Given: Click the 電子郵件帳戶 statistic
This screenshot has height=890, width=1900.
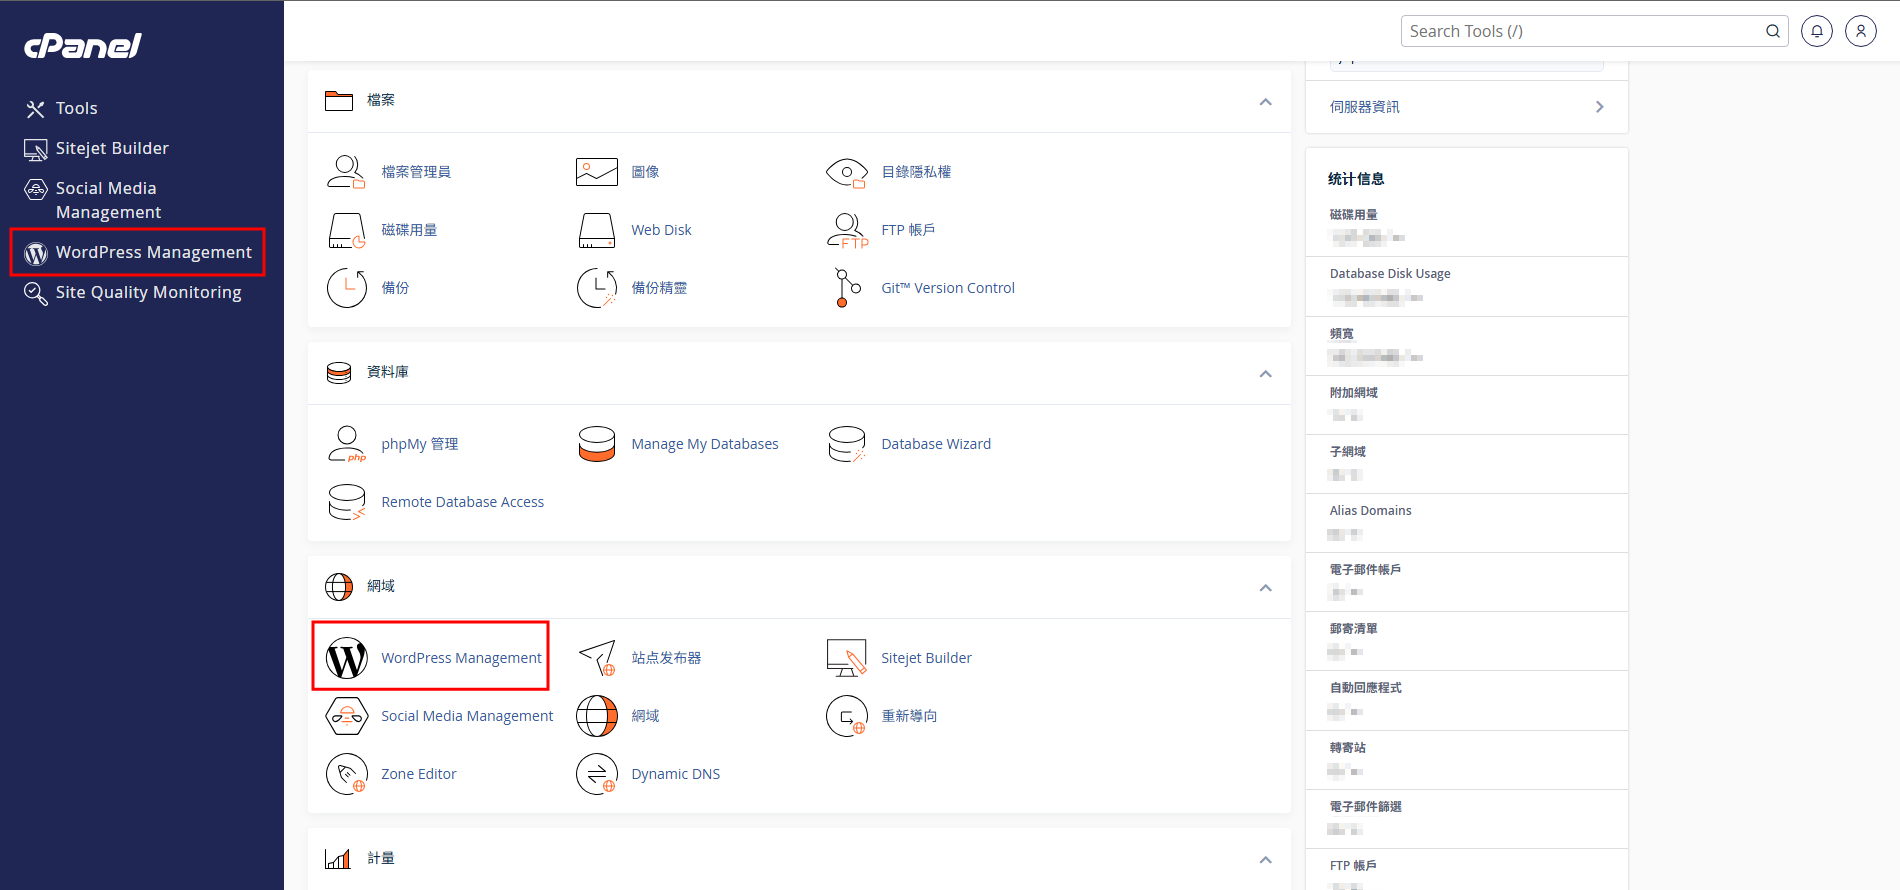Looking at the screenshot, I should click(x=1365, y=570).
